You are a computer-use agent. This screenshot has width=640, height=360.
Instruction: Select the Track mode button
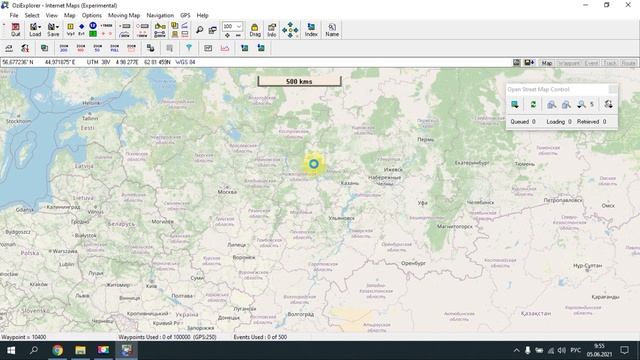point(610,62)
